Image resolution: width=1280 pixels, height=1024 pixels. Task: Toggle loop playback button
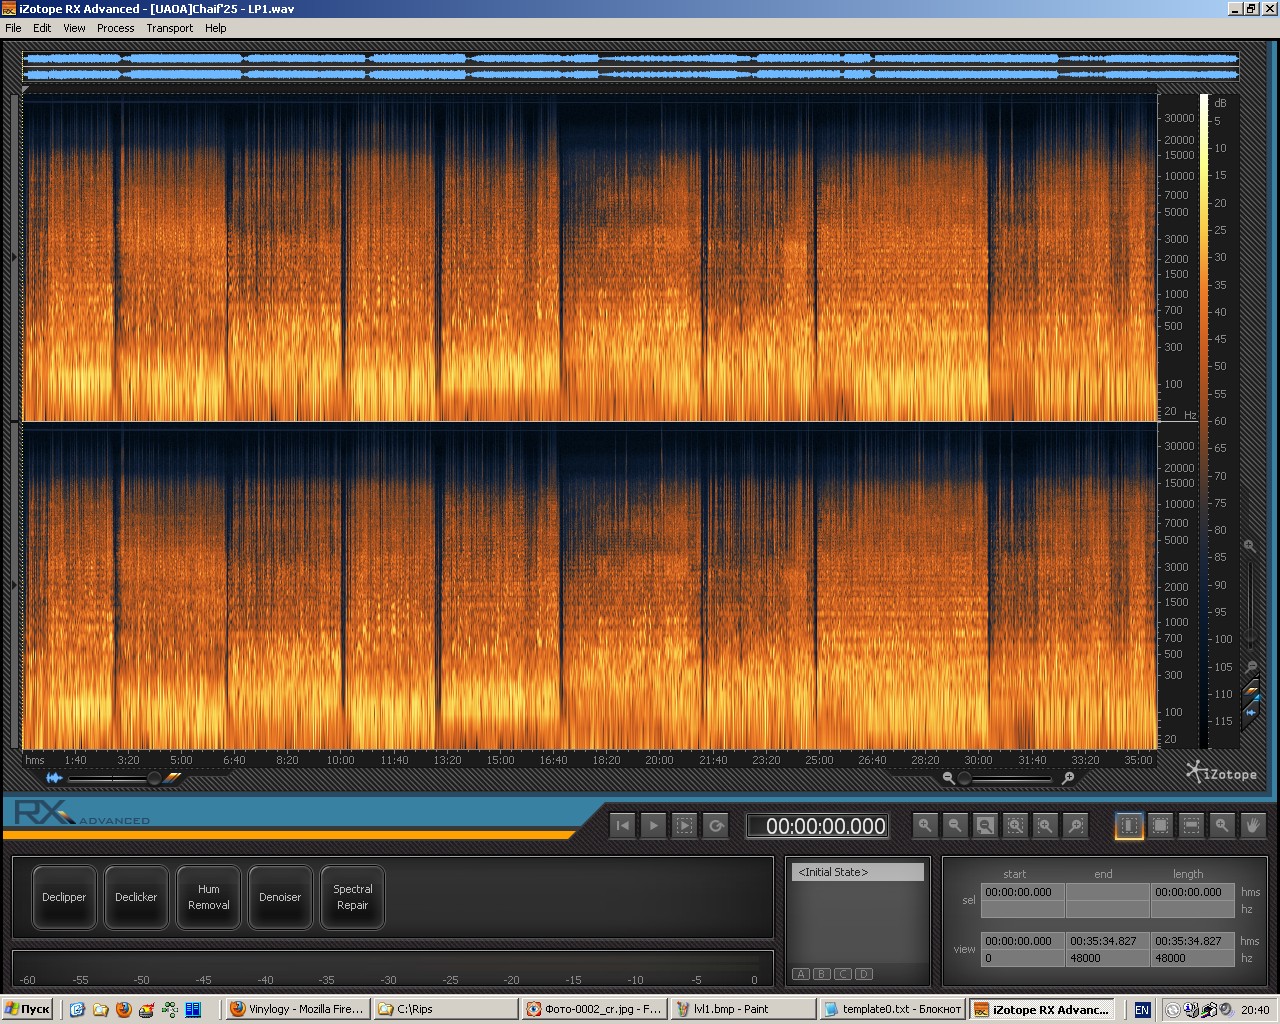coord(716,825)
